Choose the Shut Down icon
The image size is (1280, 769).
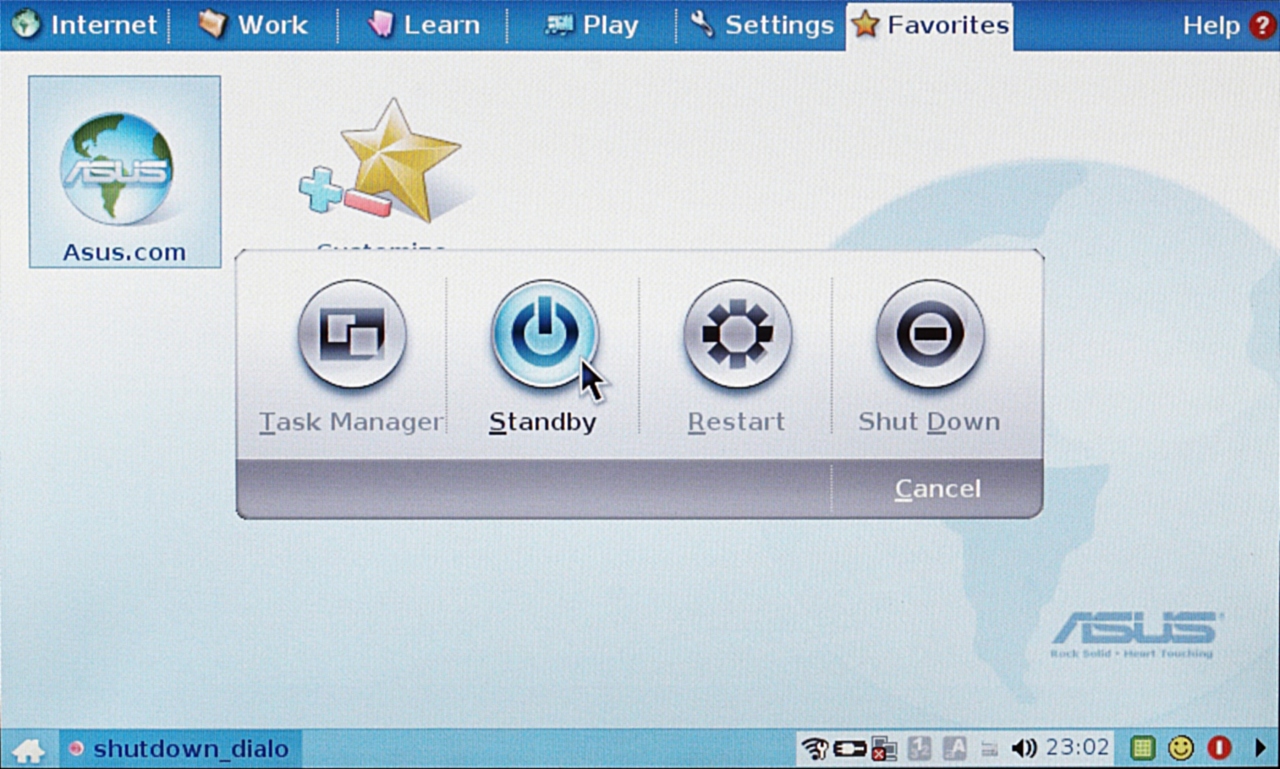coord(930,334)
